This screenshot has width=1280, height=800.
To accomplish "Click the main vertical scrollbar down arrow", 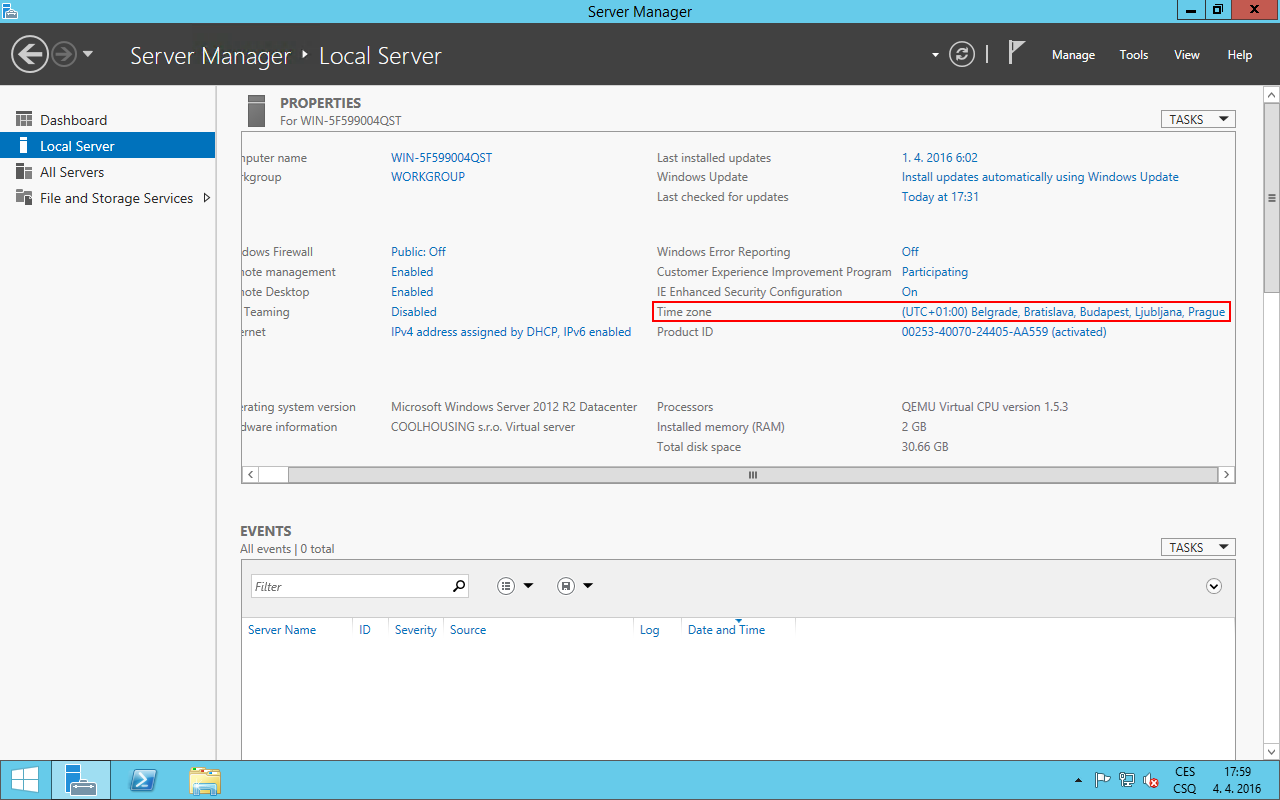I will [x=1272, y=751].
